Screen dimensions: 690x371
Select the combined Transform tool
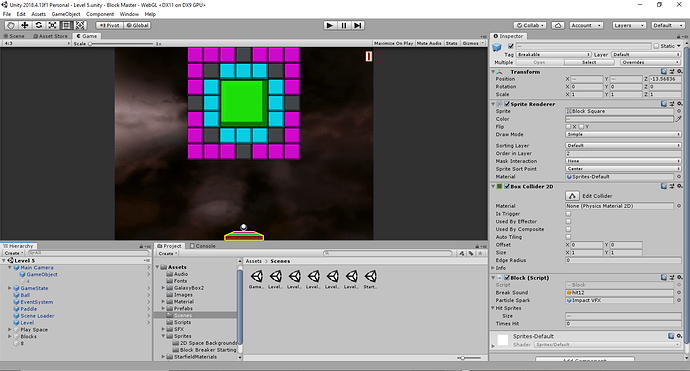point(80,26)
